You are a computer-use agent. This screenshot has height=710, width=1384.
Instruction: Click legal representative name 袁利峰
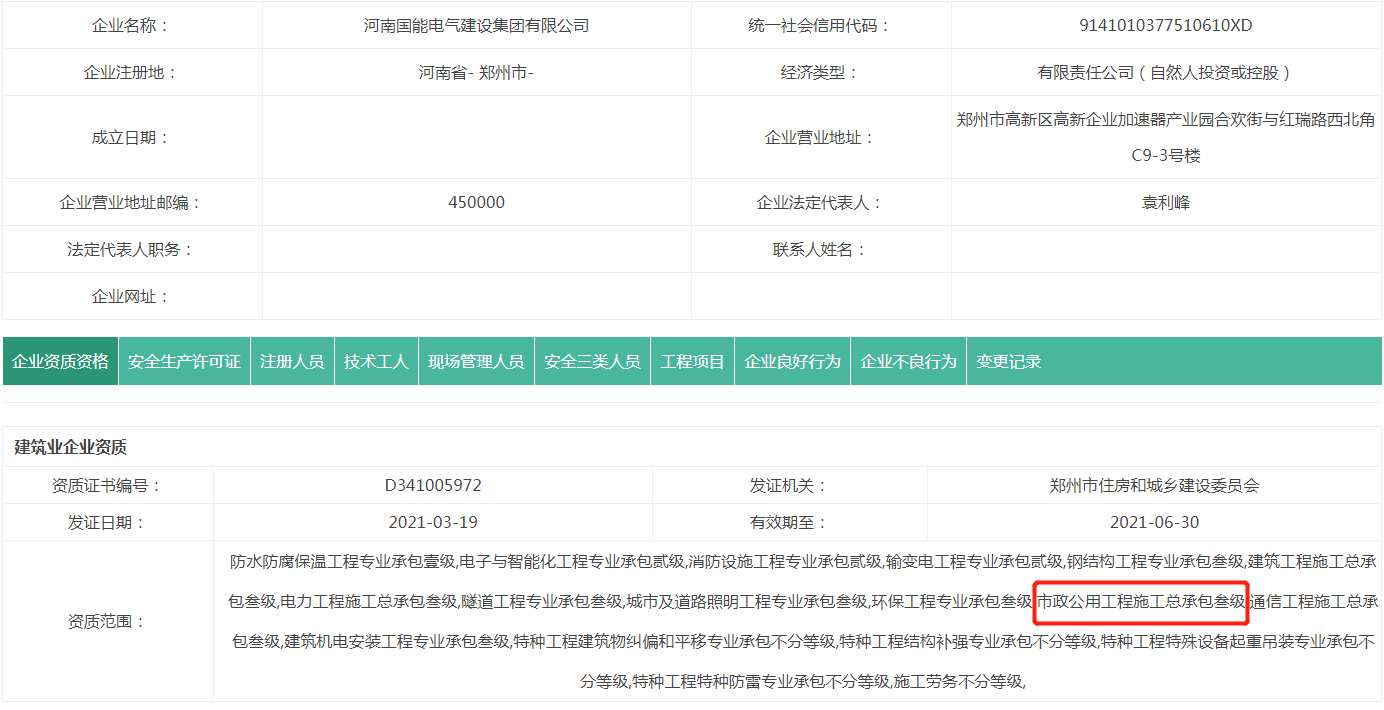click(x=1166, y=202)
